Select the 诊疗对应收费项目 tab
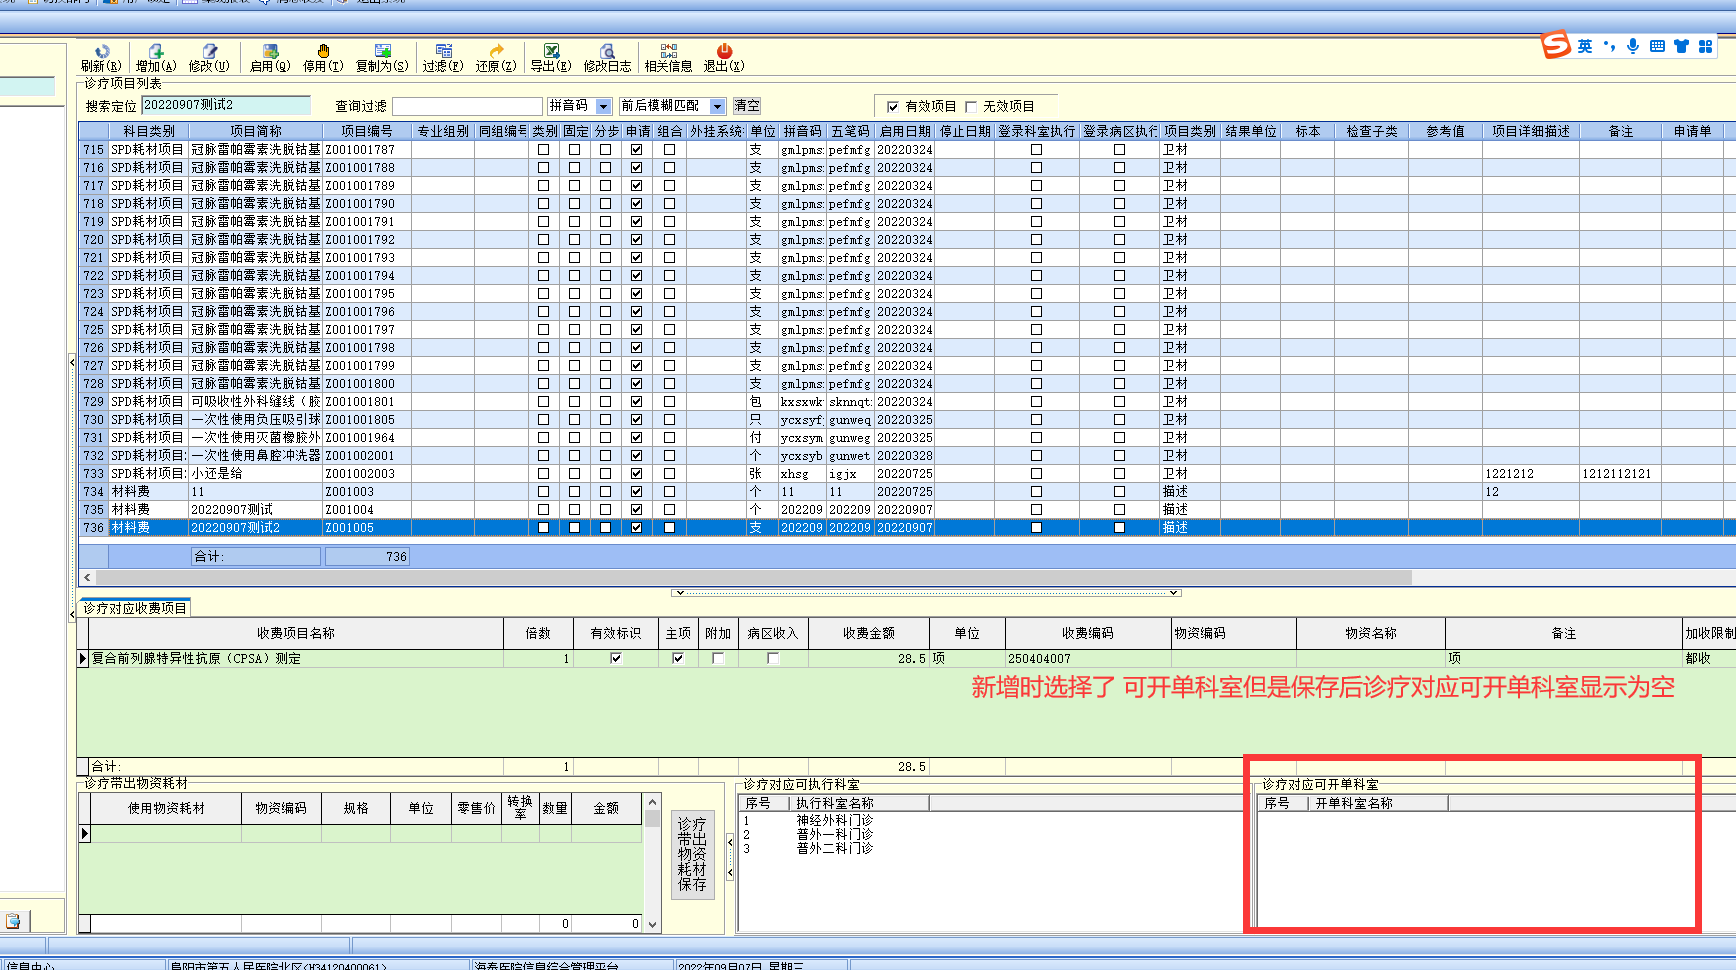 point(135,608)
